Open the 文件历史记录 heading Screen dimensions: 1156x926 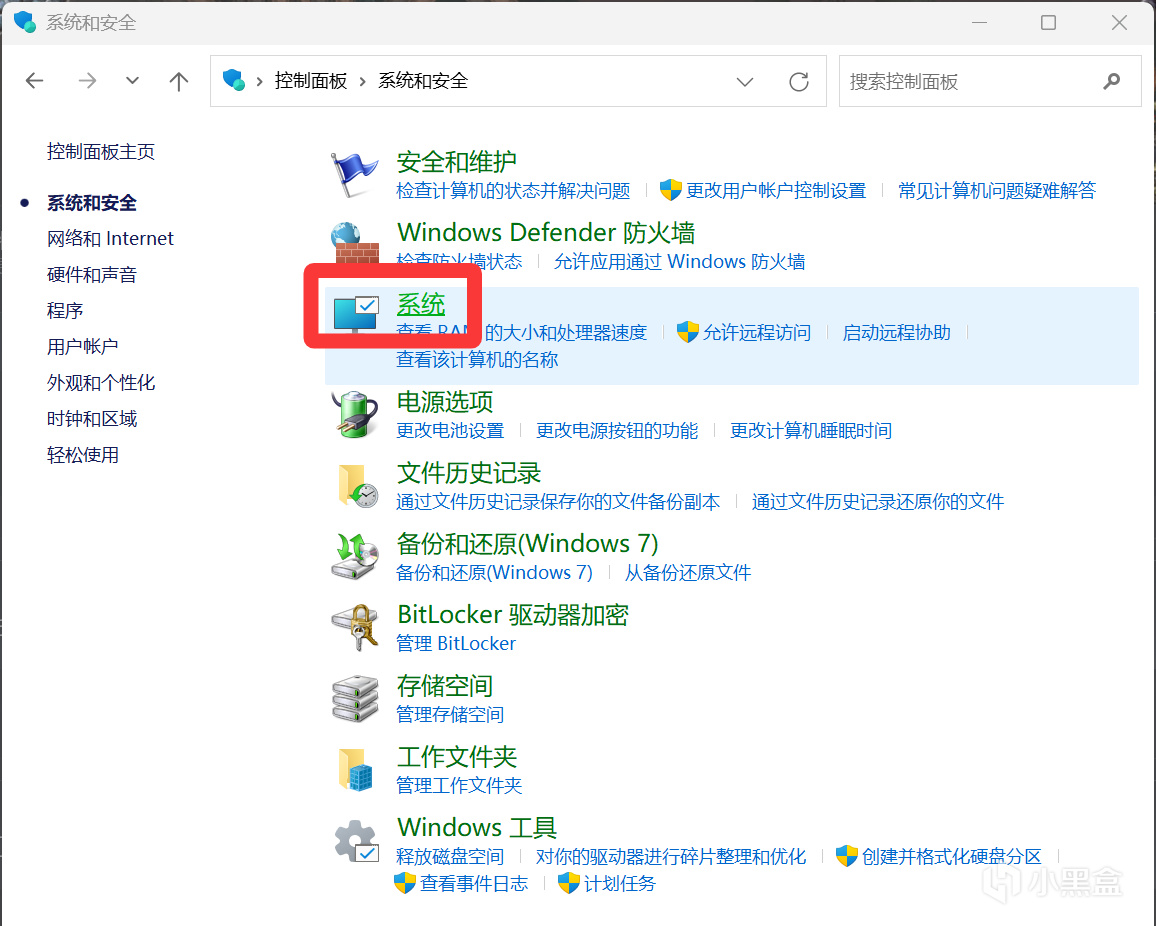click(469, 473)
